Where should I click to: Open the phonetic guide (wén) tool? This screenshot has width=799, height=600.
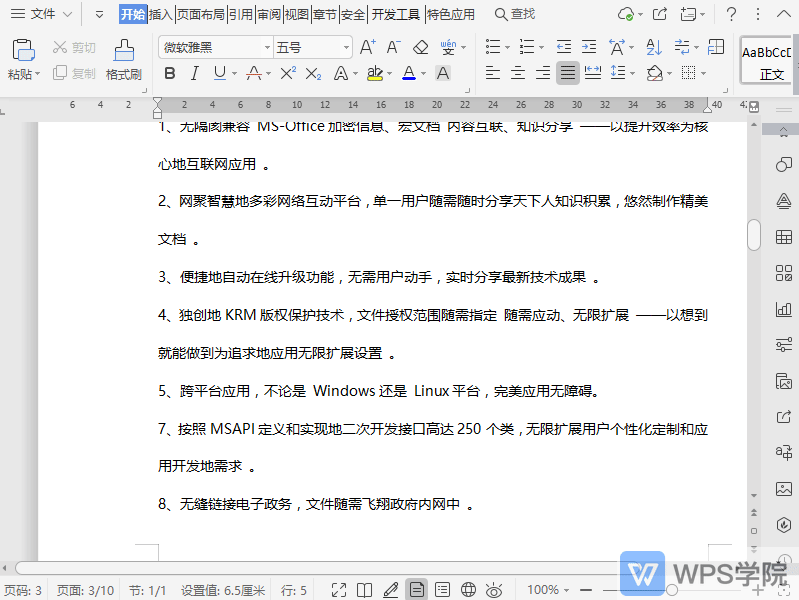tap(448, 47)
